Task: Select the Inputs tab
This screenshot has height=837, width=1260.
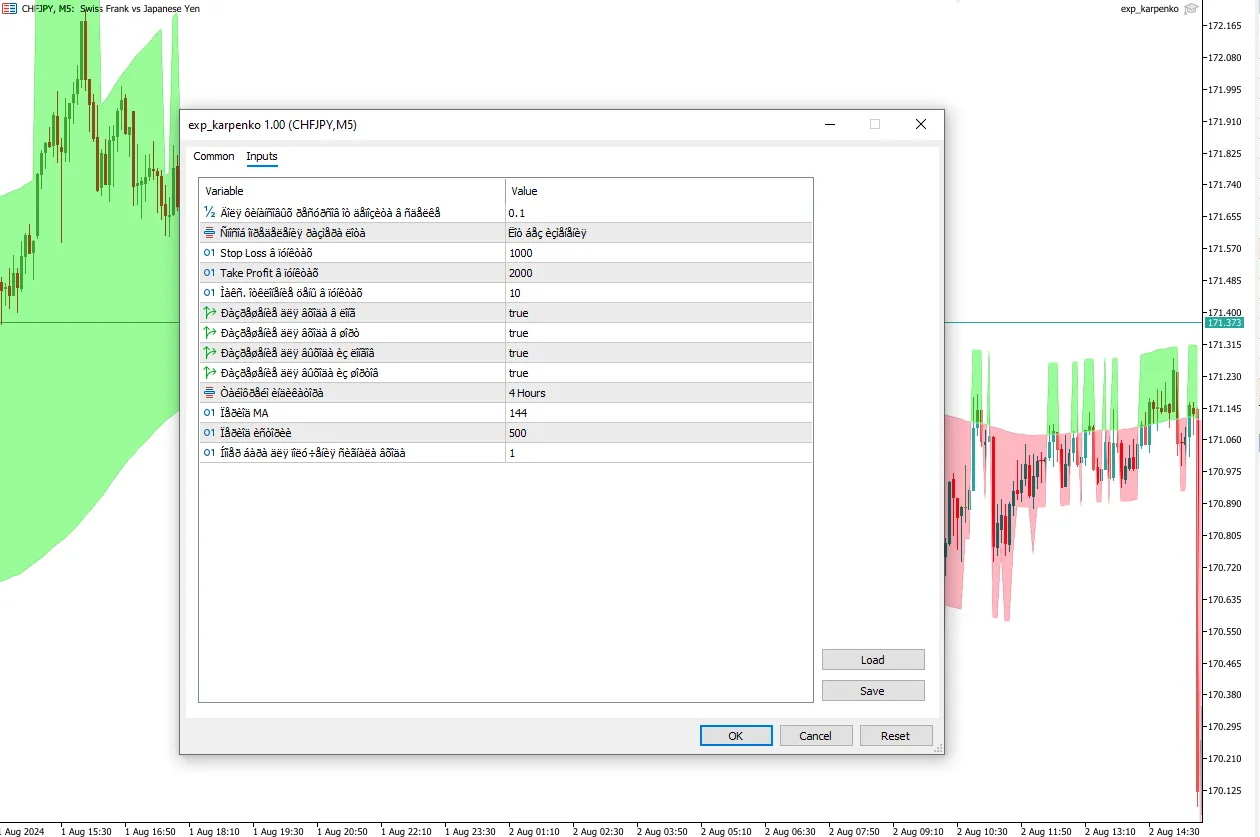Action: coord(262,157)
